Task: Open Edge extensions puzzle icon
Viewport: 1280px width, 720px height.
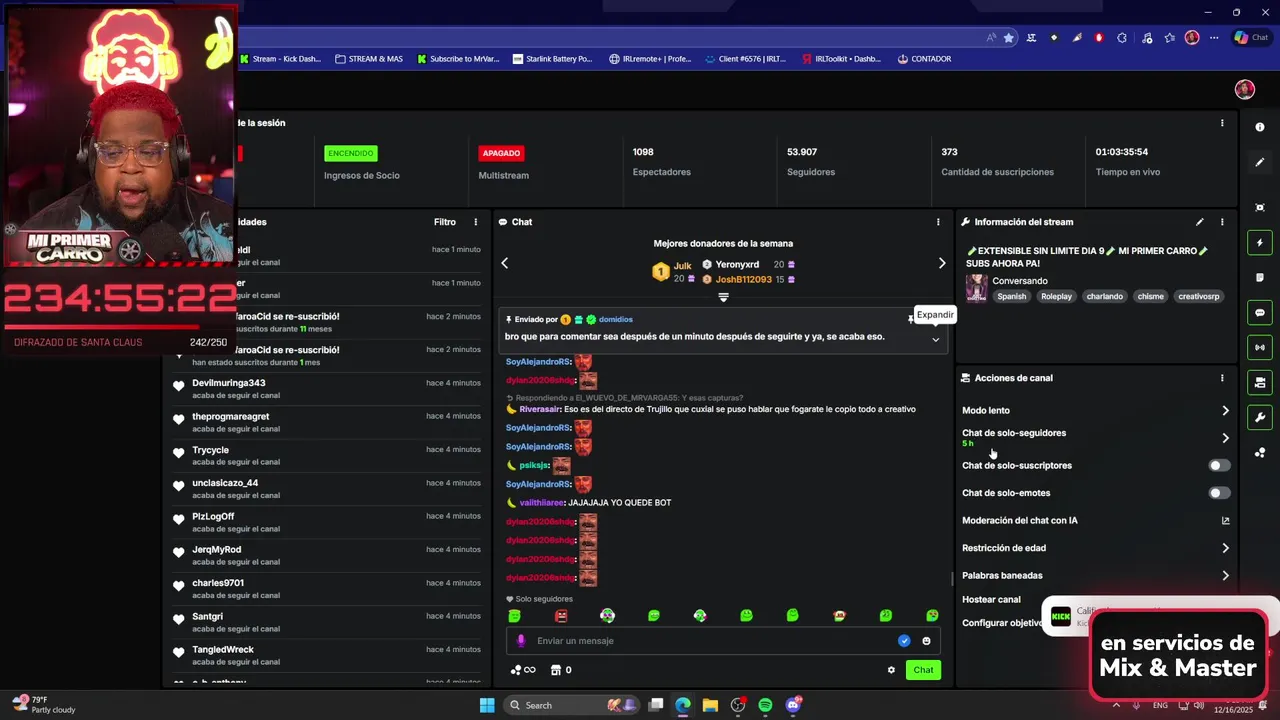Action: tap(1121, 38)
